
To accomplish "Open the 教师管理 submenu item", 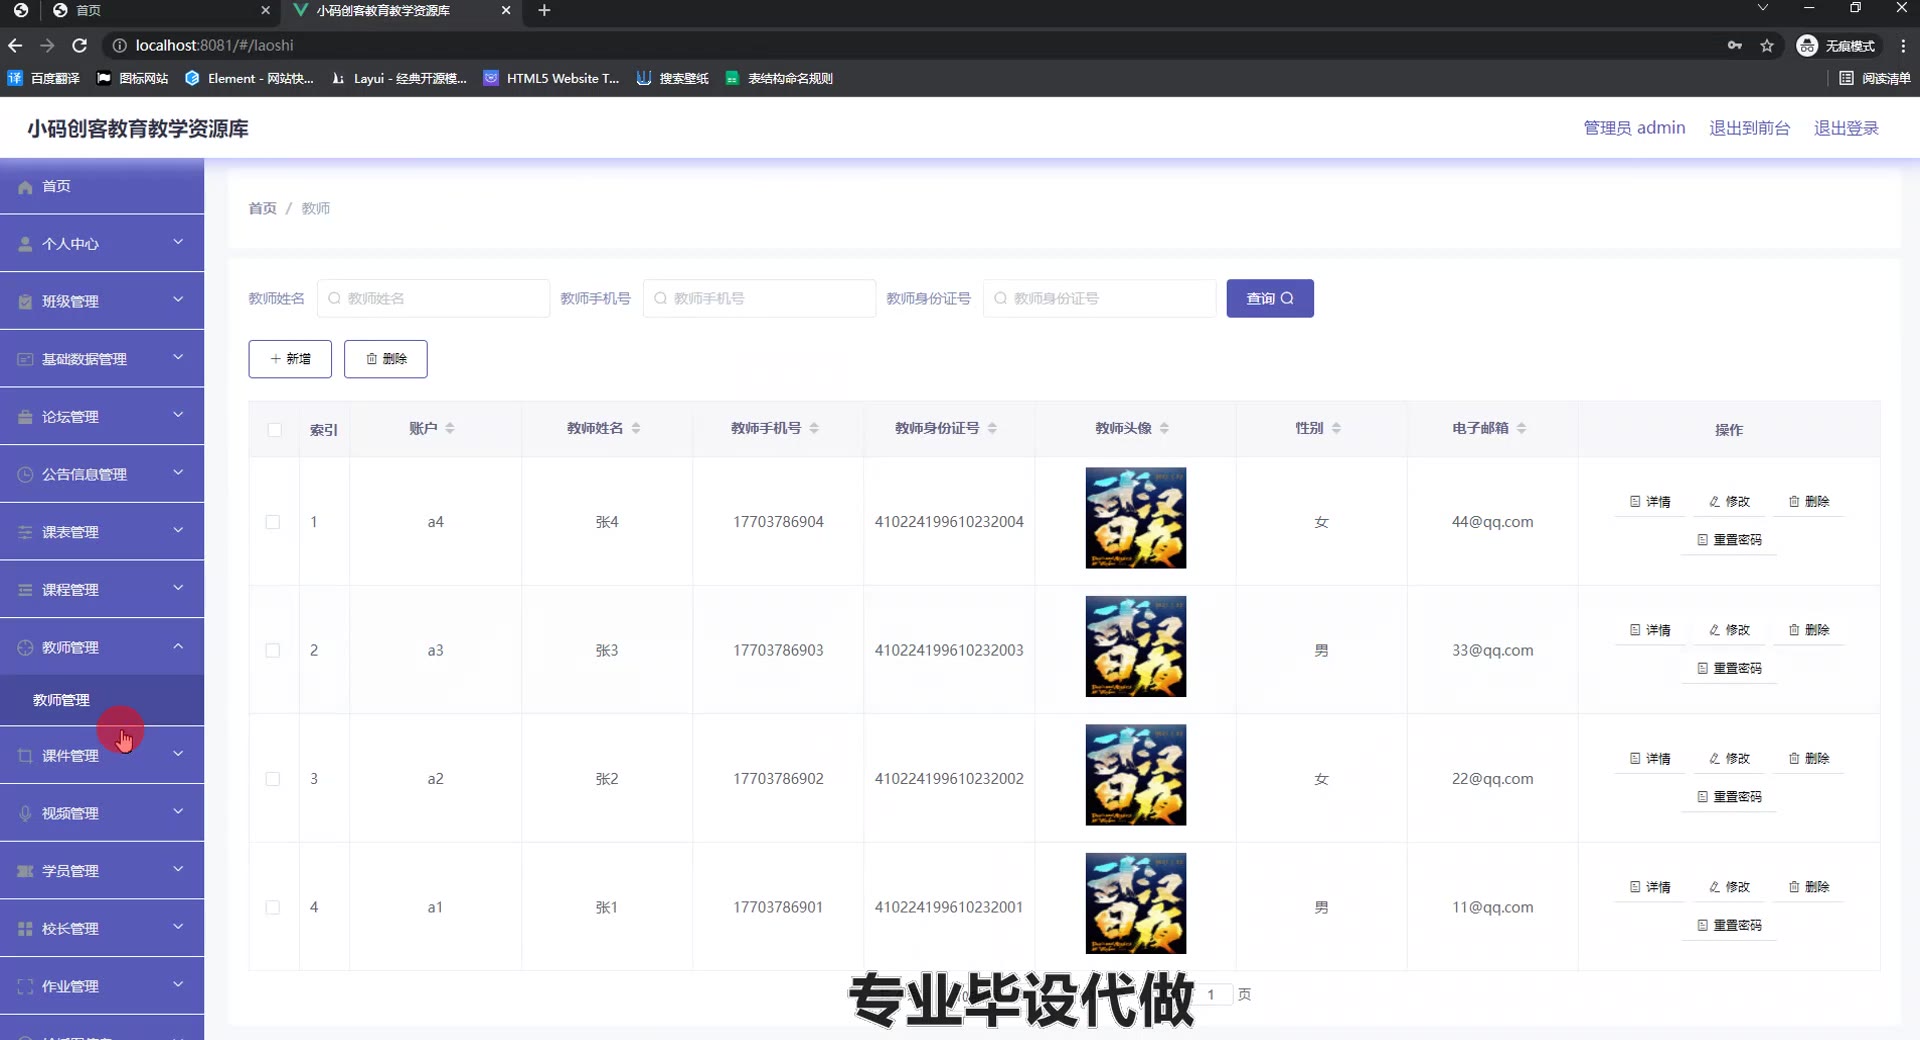I will click(x=61, y=700).
